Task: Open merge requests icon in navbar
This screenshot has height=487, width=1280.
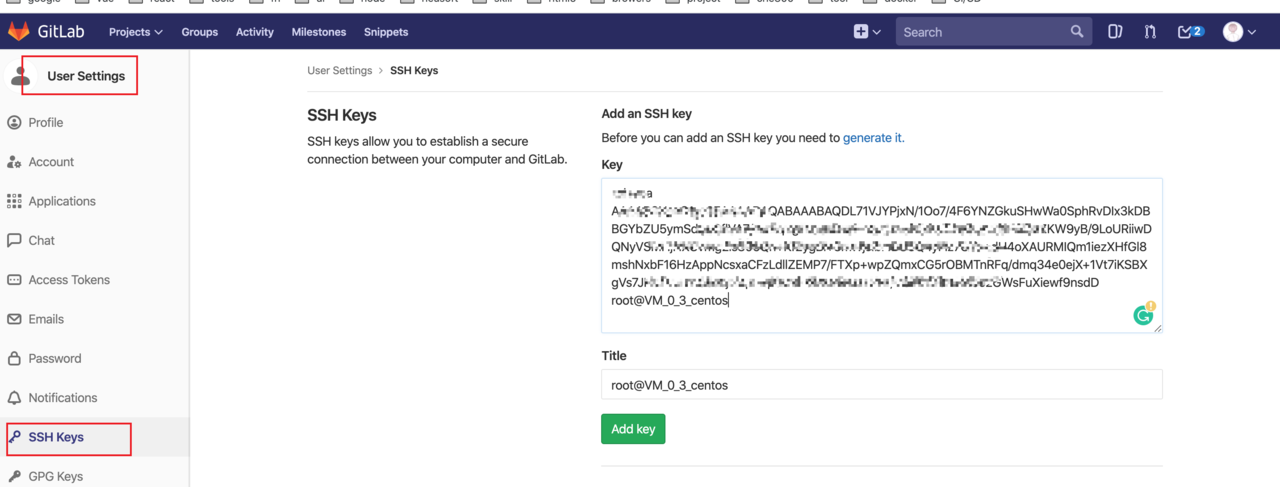Action: (x=1150, y=32)
